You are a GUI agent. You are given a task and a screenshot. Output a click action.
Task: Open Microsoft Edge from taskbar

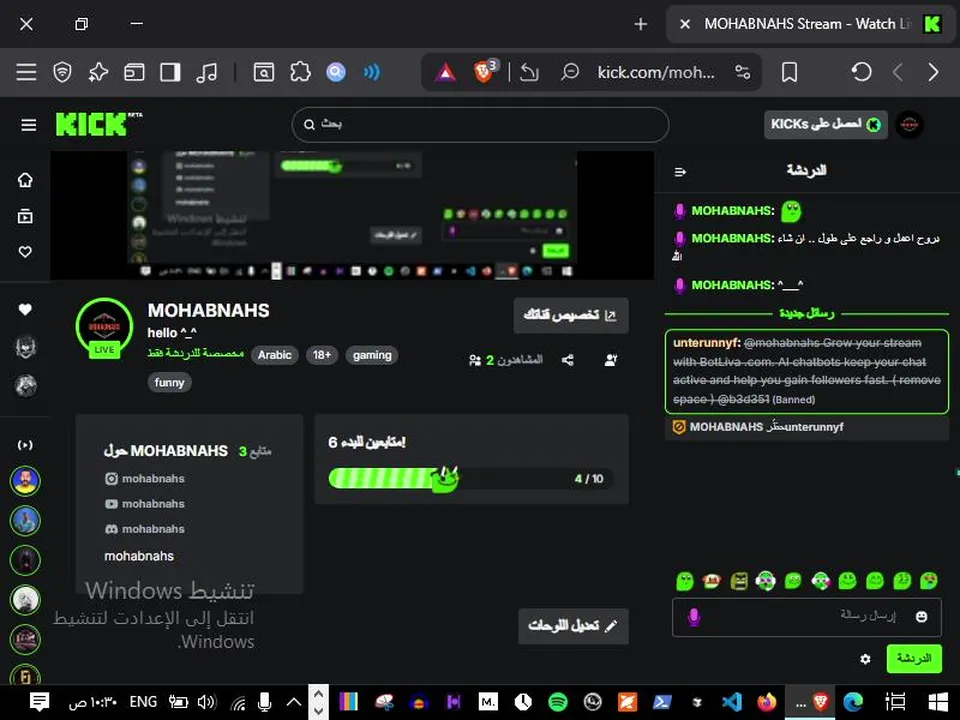852,702
